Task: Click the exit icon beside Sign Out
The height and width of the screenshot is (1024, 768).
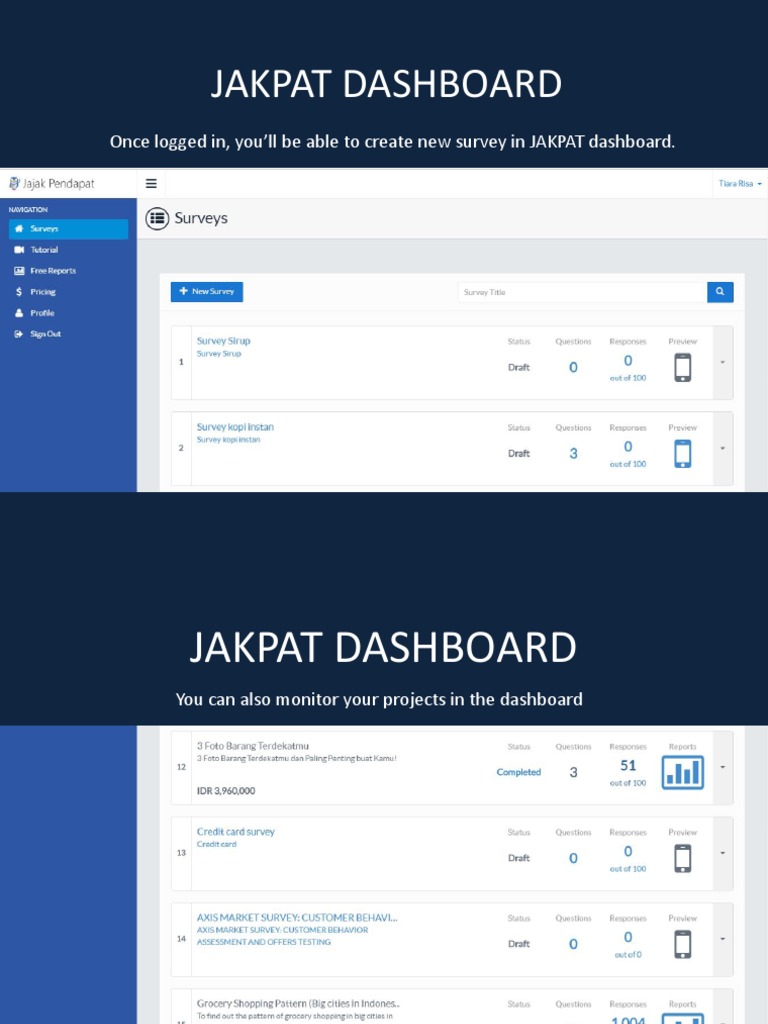Action: pos(18,334)
